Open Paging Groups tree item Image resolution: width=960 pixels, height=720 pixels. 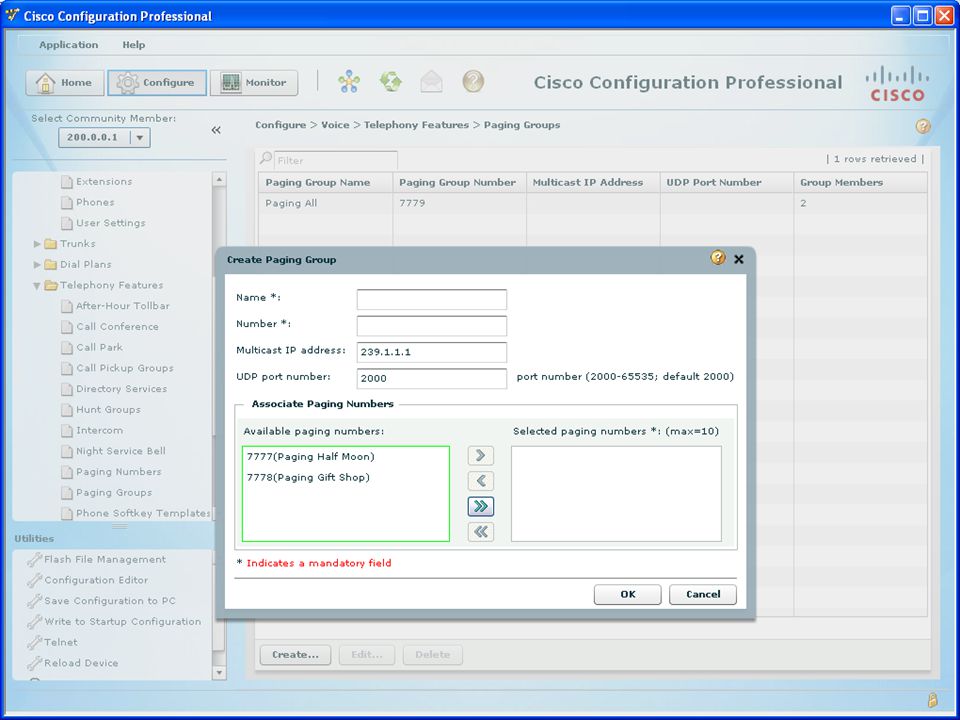[107, 493]
